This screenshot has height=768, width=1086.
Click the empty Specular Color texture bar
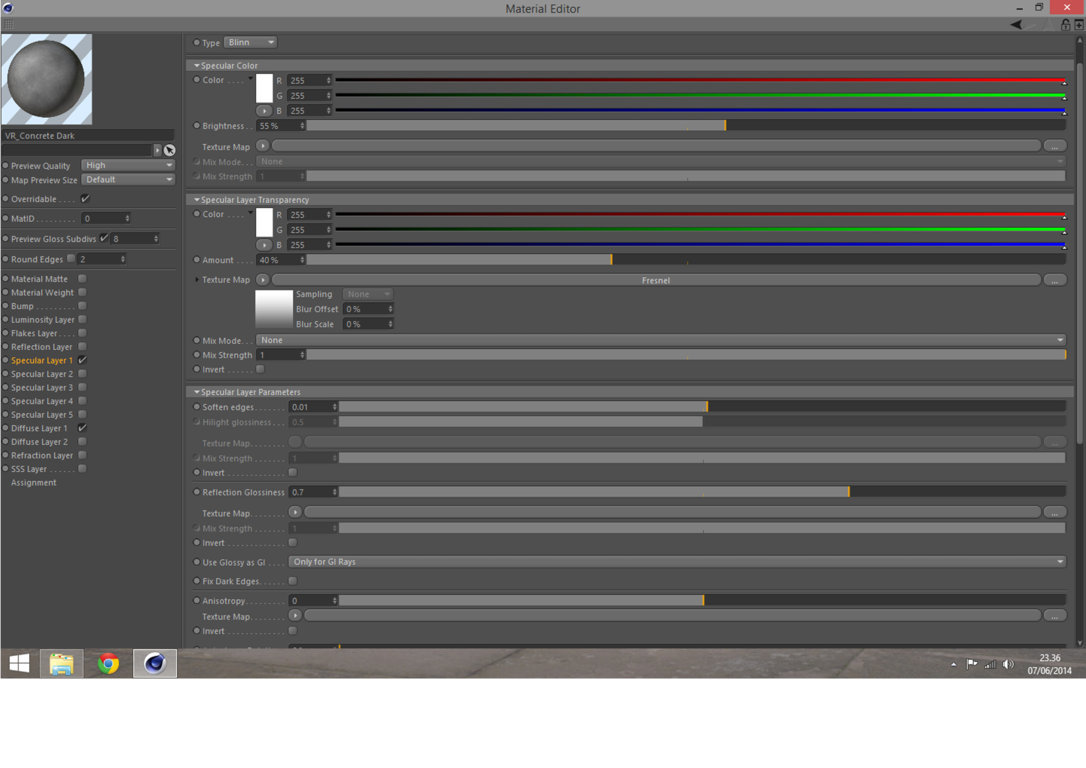click(x=656, y=146)
